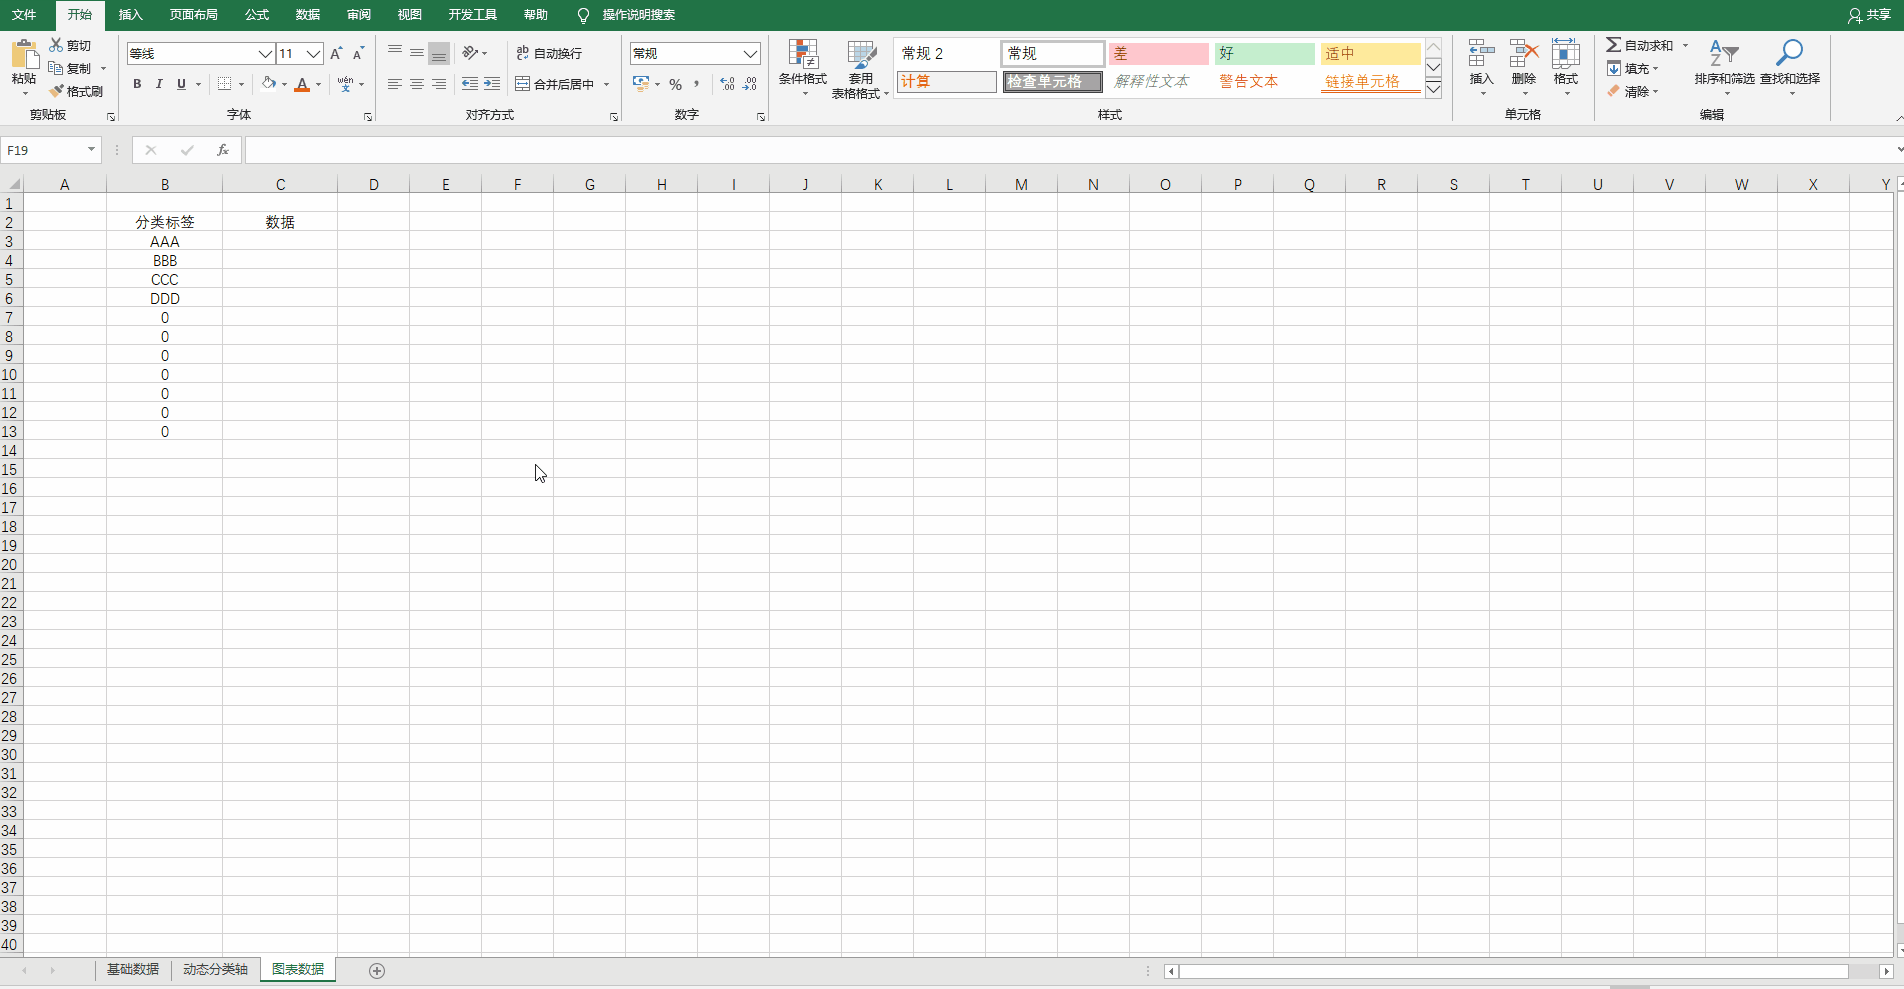Click the percent style icon
The height and width of the screenshot is (989, 1904).
tap(676, 84)
